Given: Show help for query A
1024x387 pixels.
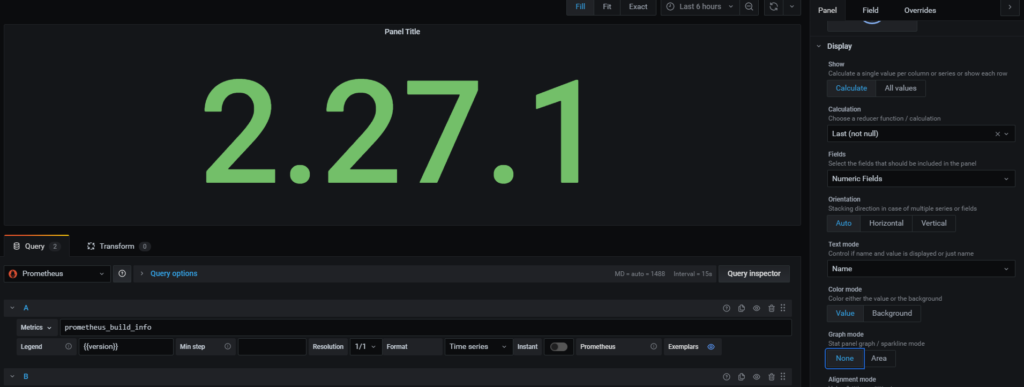Looking at the screenshot, I should 726,308.
